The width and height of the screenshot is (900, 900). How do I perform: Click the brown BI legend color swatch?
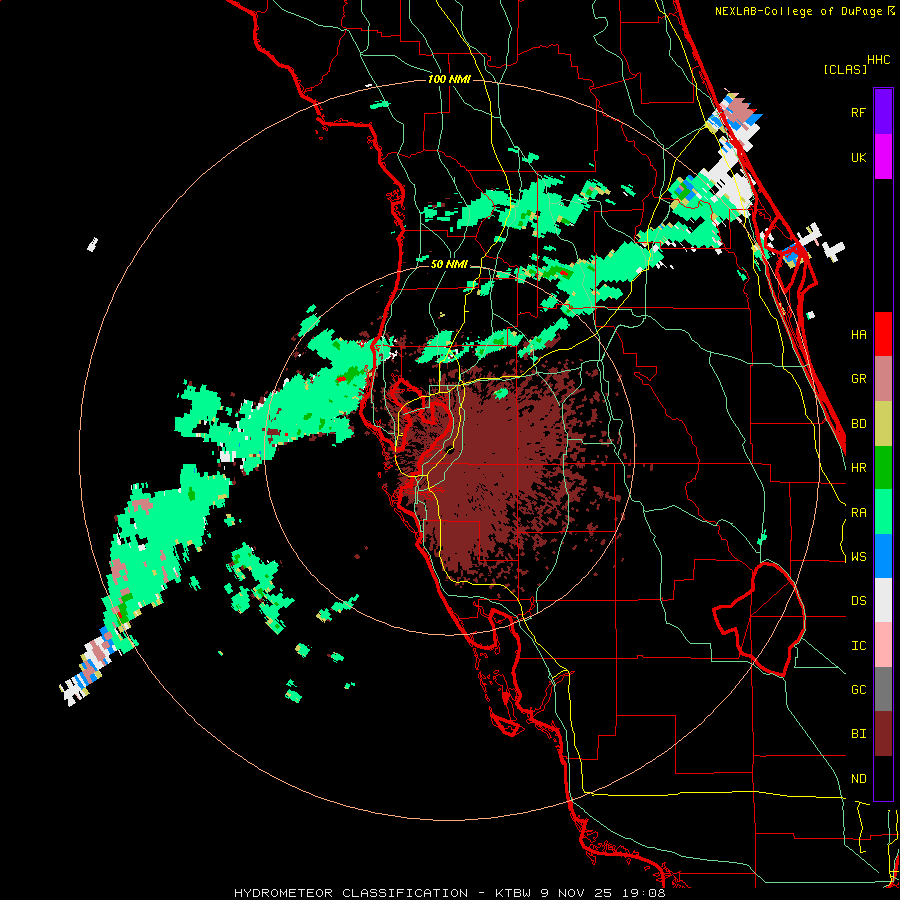click(x=883, y=734)
